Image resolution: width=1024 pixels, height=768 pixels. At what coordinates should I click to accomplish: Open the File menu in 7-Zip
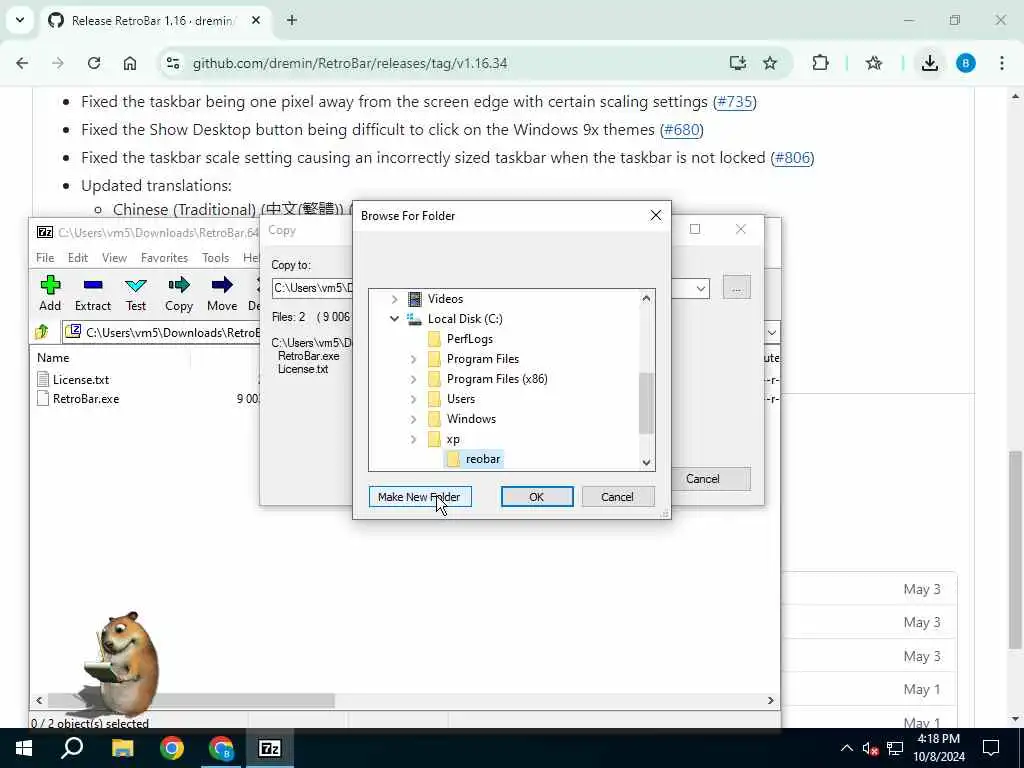click(x=45, y=258)
